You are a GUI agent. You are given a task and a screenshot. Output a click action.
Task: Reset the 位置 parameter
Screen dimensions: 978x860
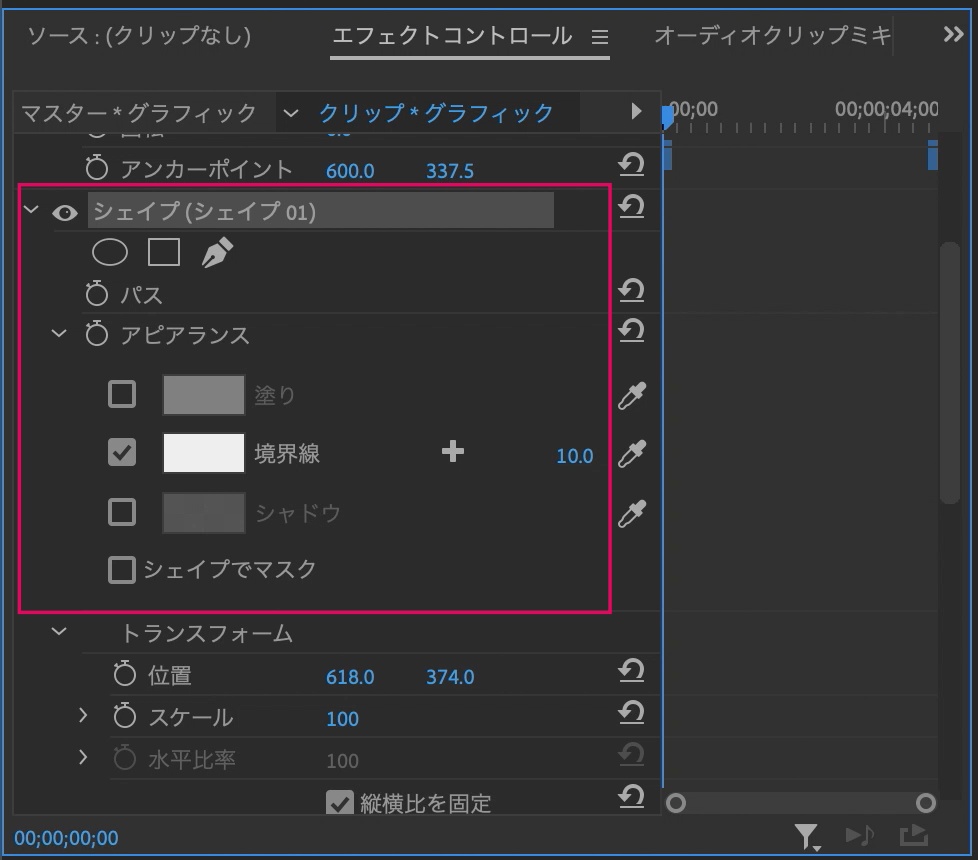click(631, 671)
